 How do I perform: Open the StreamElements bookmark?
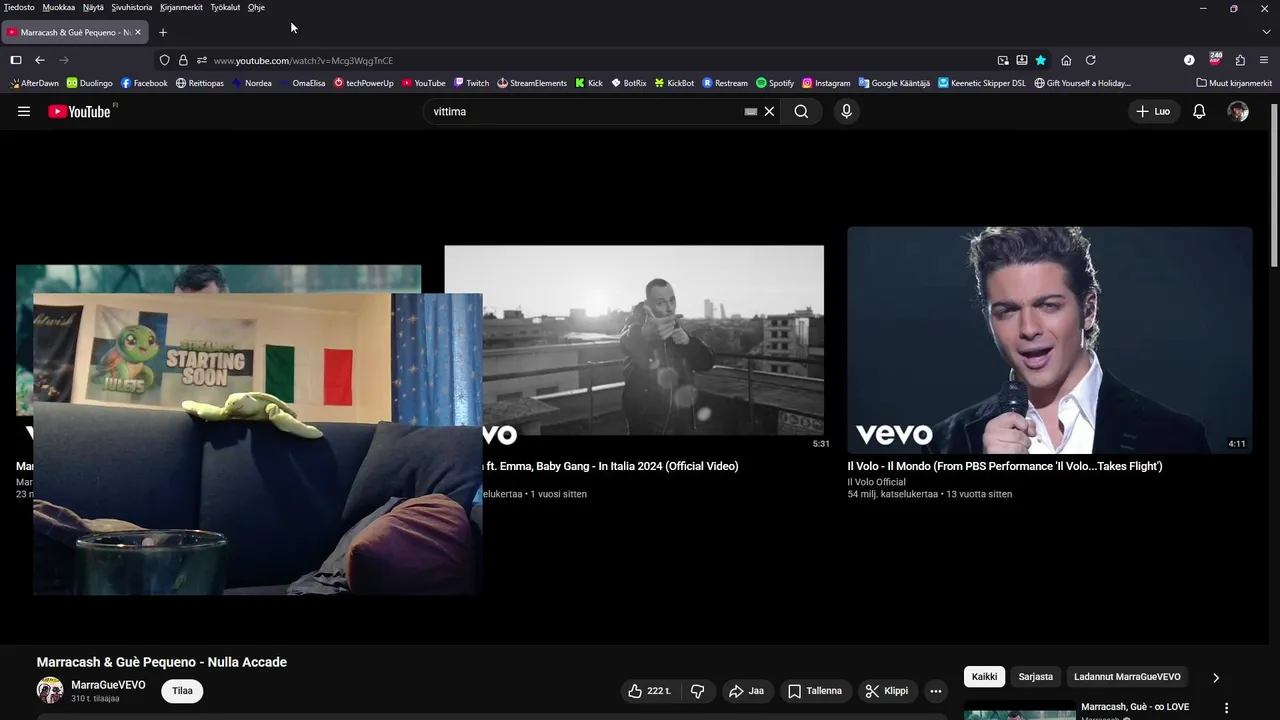[532, 83]
